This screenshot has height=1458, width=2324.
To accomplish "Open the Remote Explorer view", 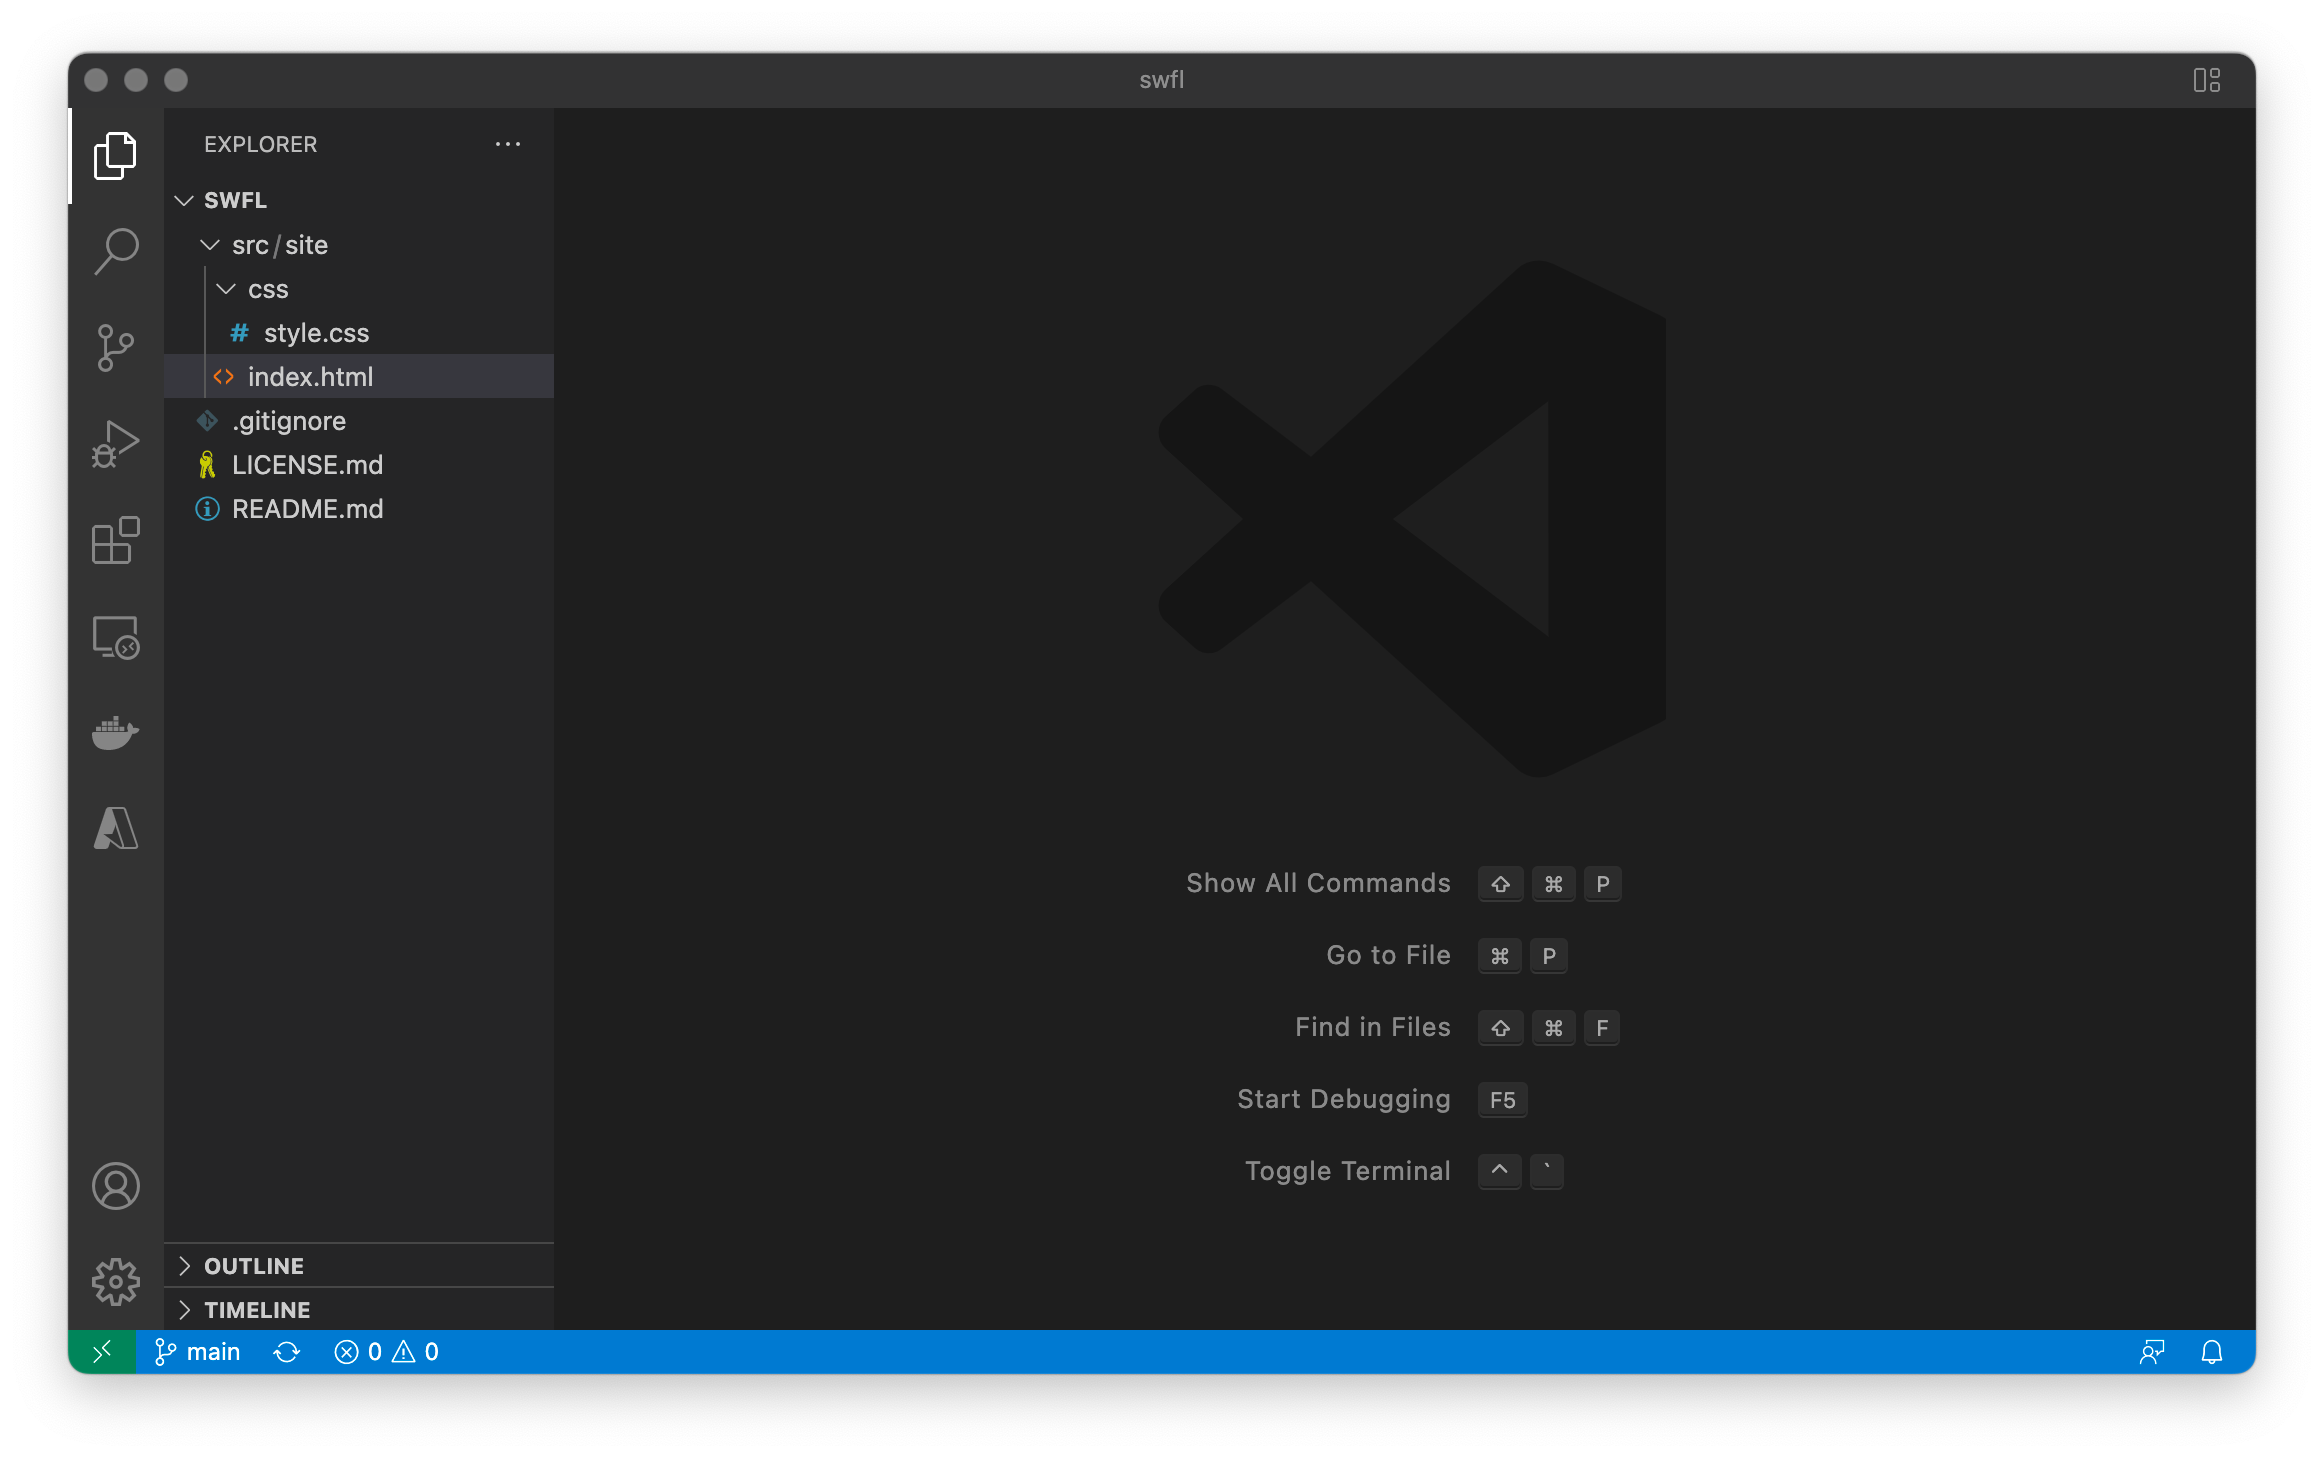I will pyautogui.click(x=116, y=637).
